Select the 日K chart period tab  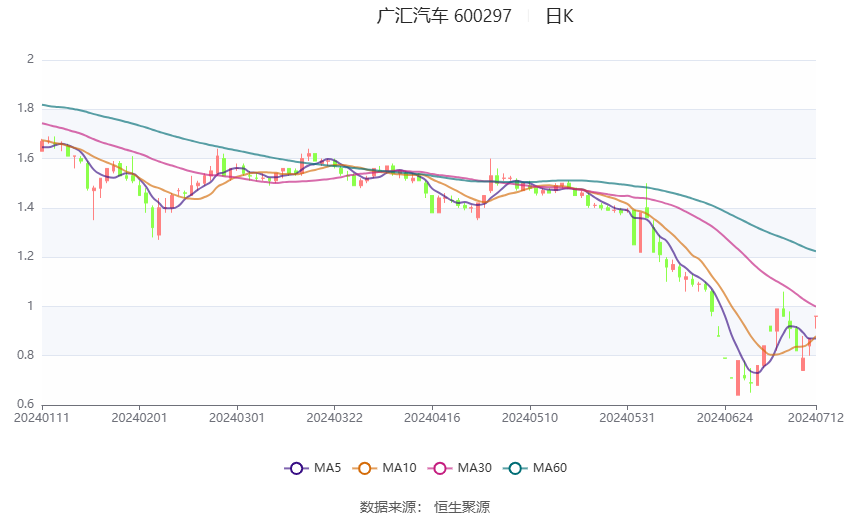(559, 16)
